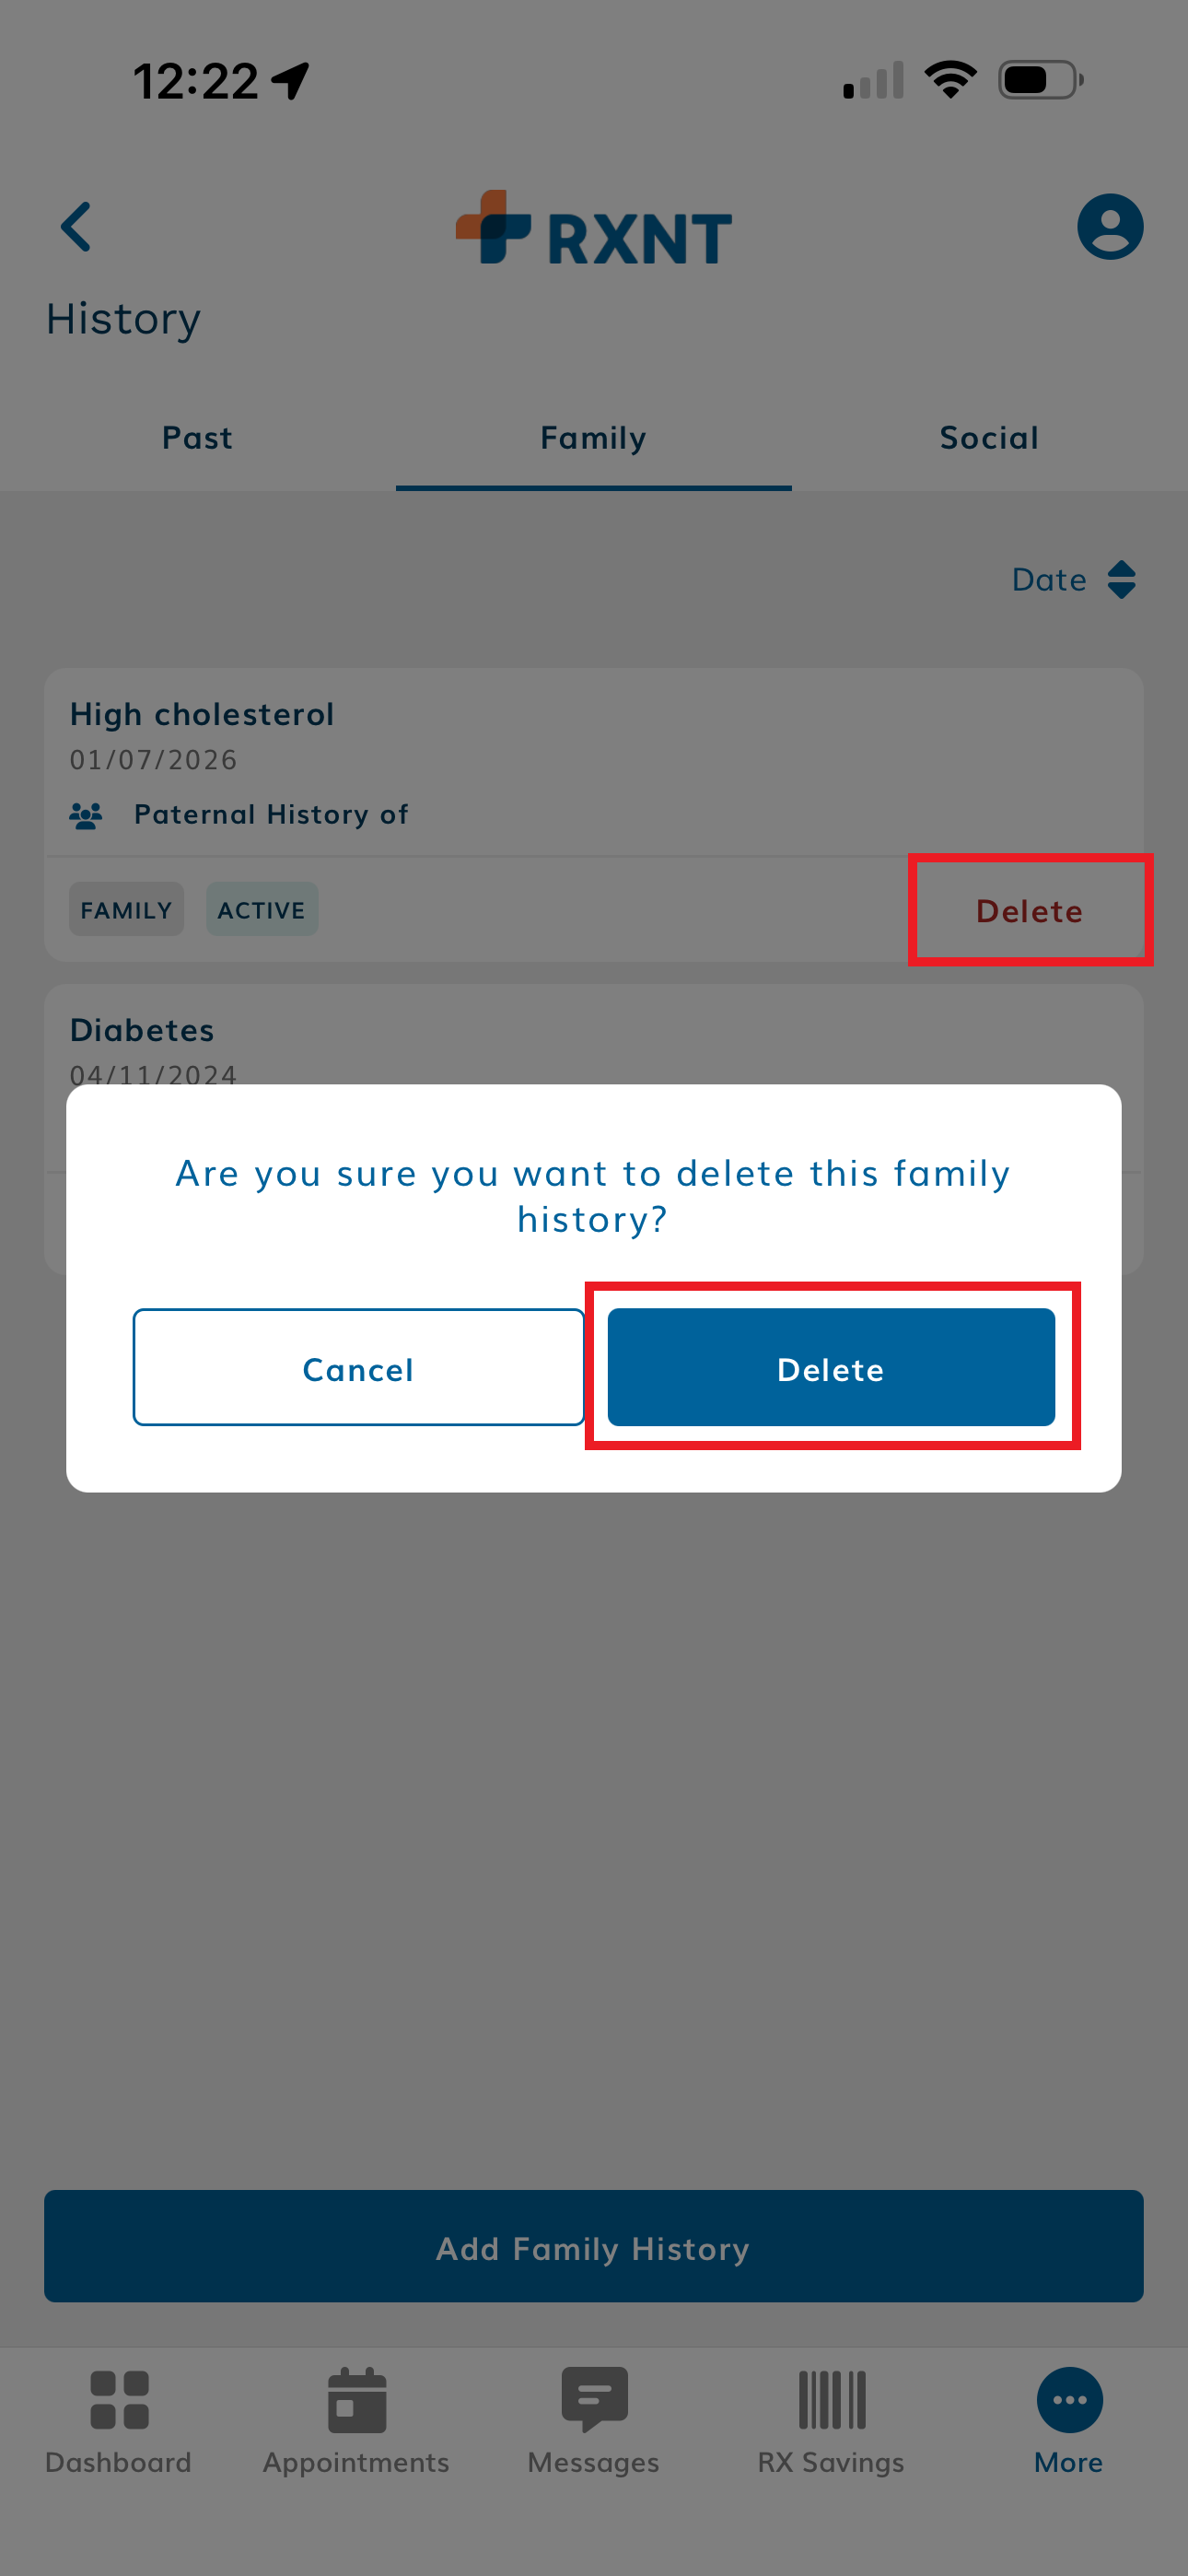Tap the RXNT logo
The width and height of the screenshot is (1188, 2576).
coord(594,229)
